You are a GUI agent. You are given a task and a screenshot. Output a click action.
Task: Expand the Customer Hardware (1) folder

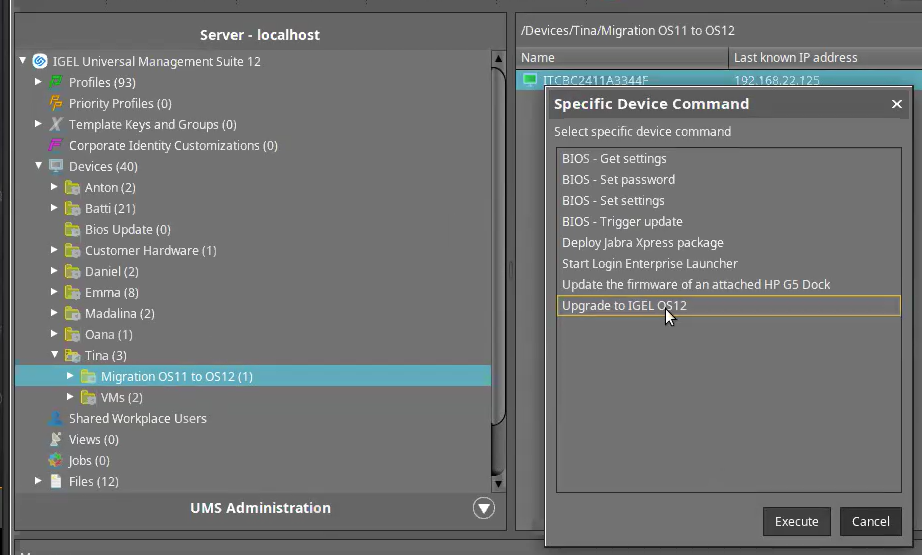point(54,250)
